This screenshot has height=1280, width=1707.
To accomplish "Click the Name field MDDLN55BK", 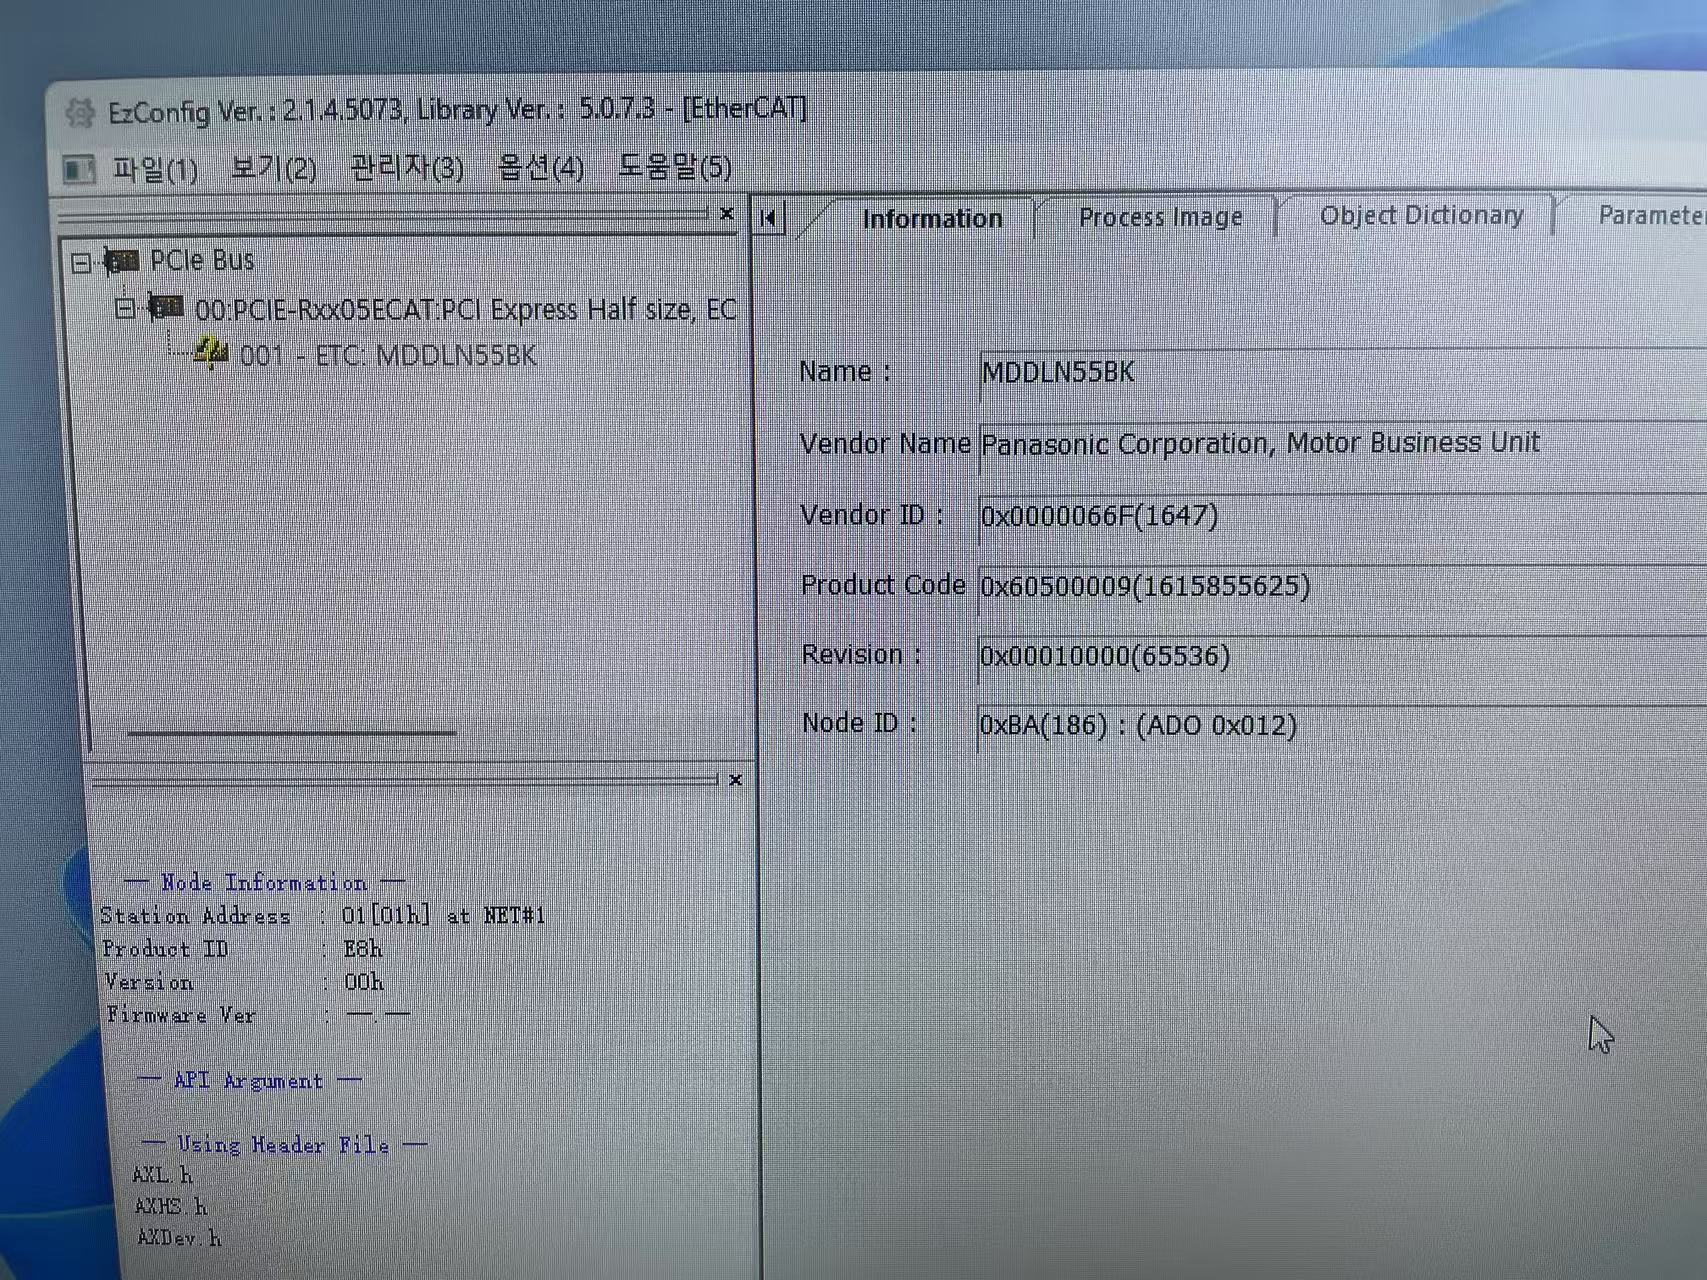I will pyautogui.click(x=1343, y=373).
